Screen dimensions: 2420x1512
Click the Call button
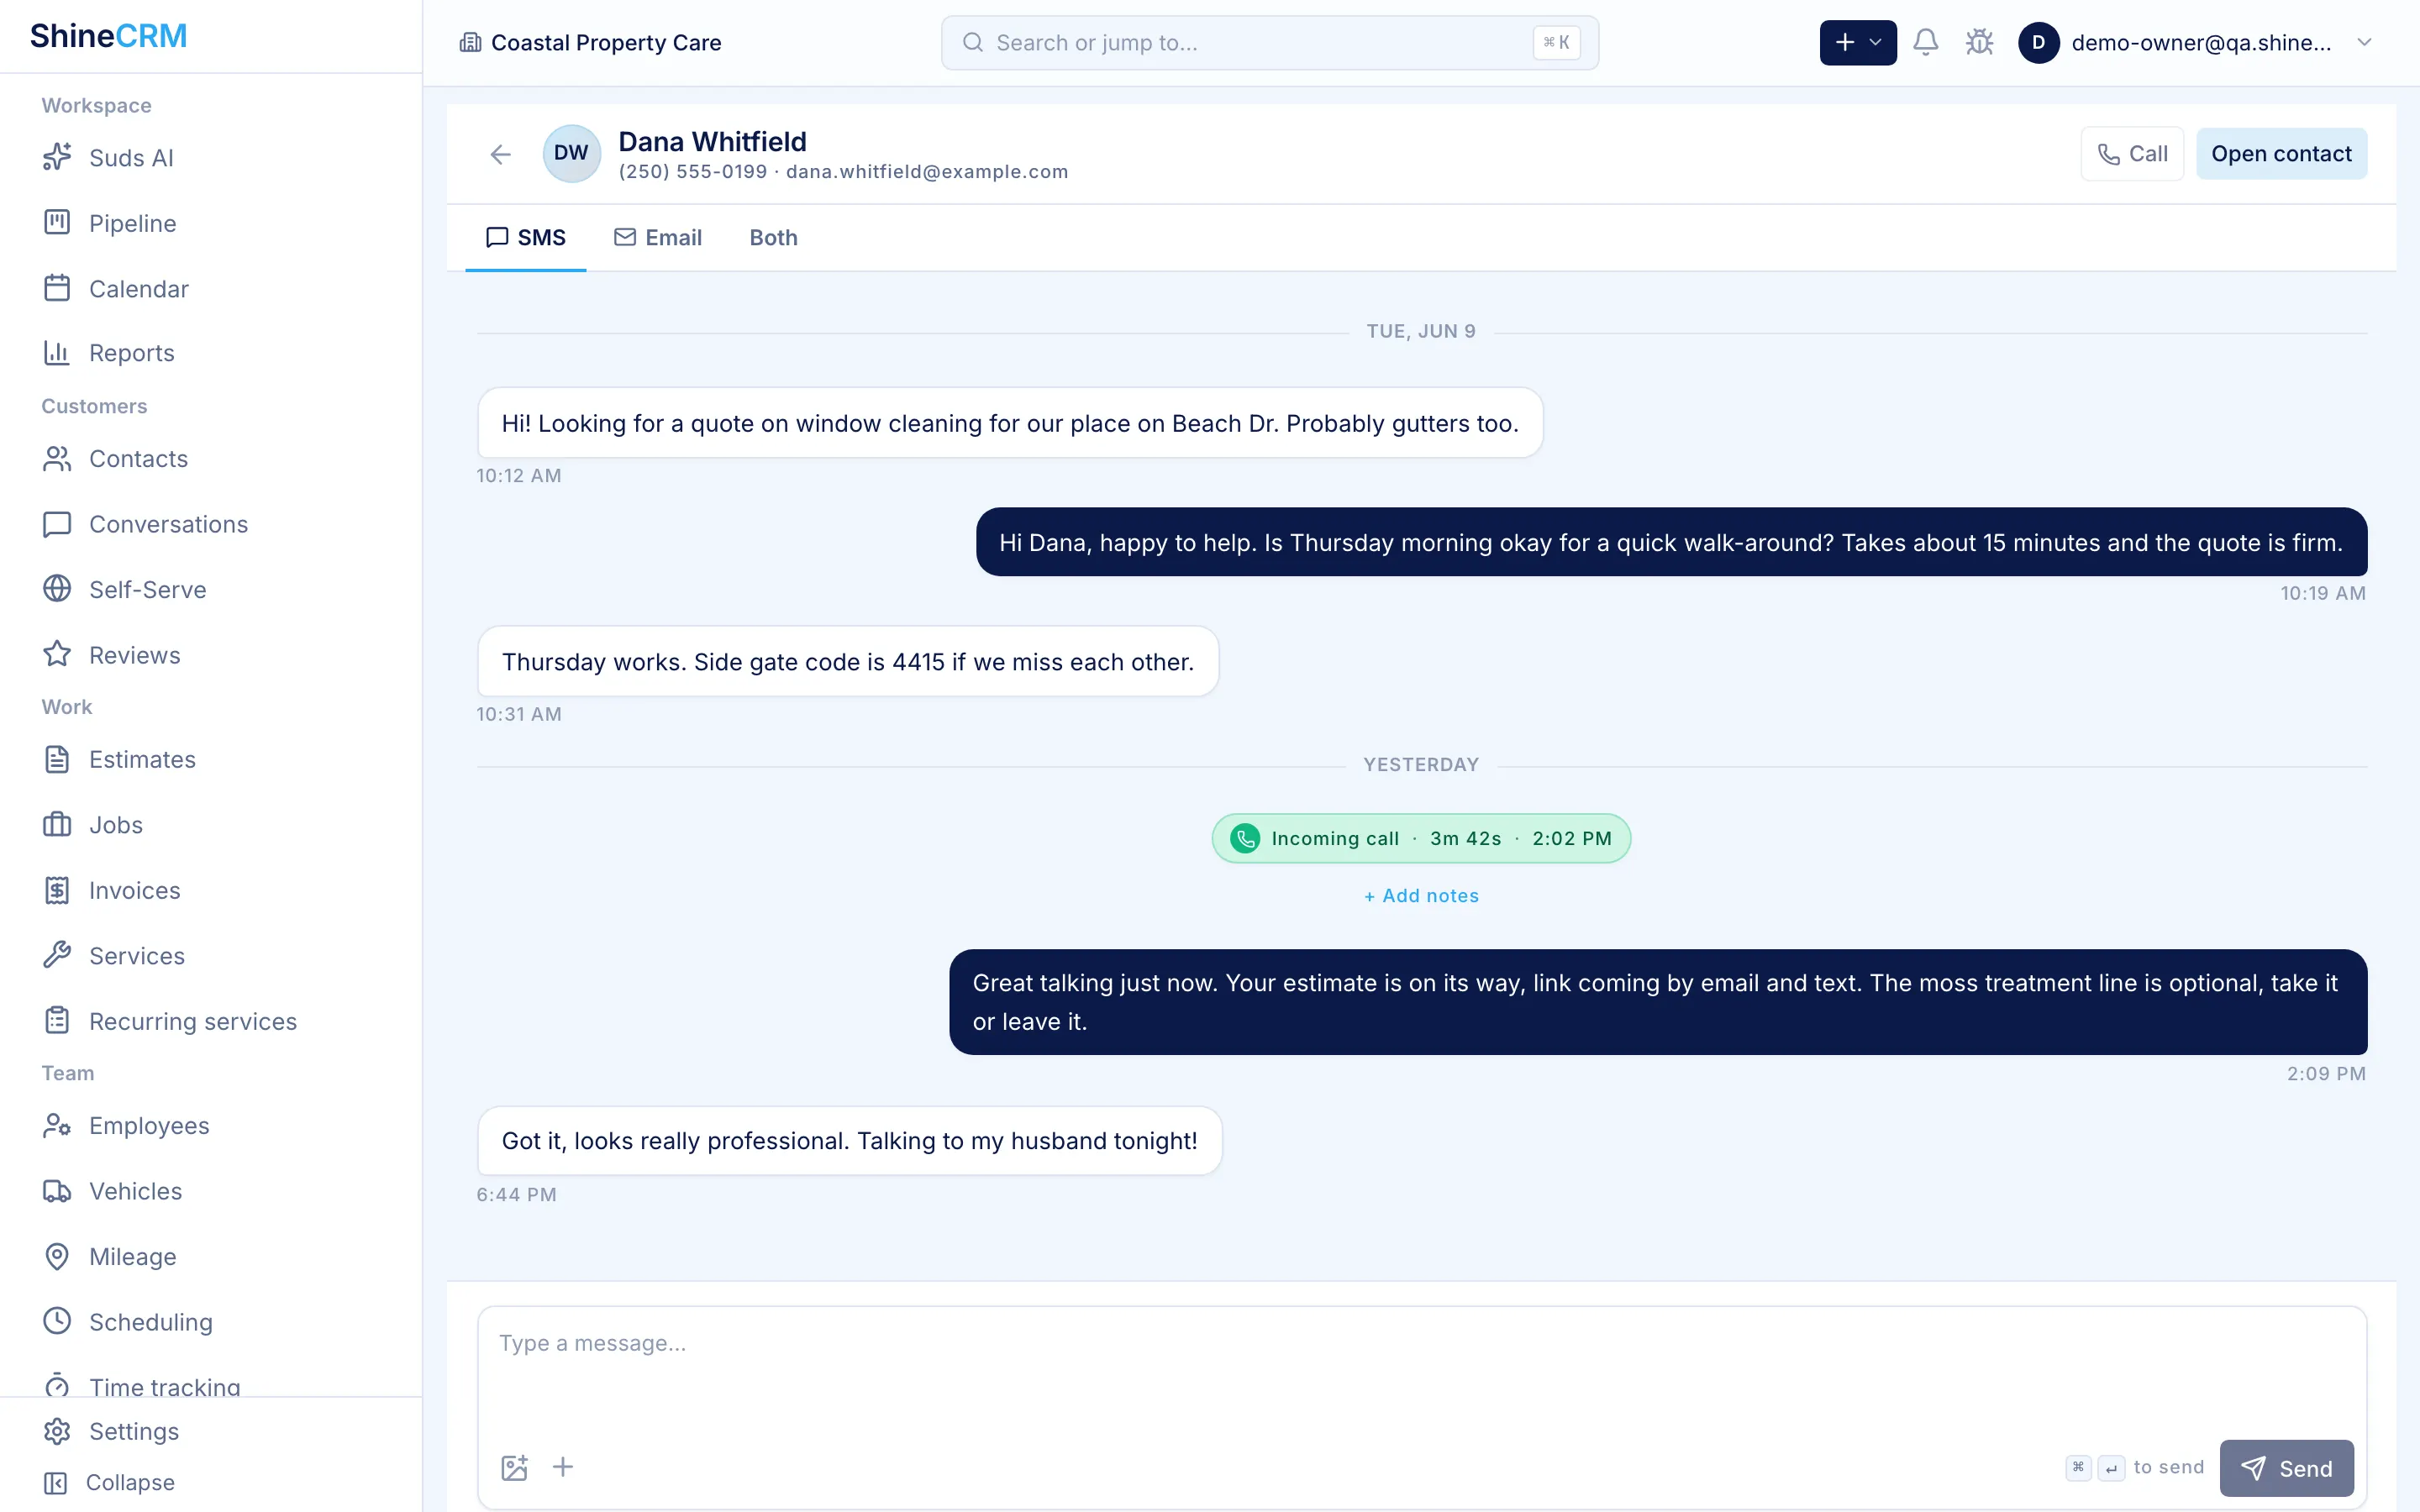(x=2132, y=154)
